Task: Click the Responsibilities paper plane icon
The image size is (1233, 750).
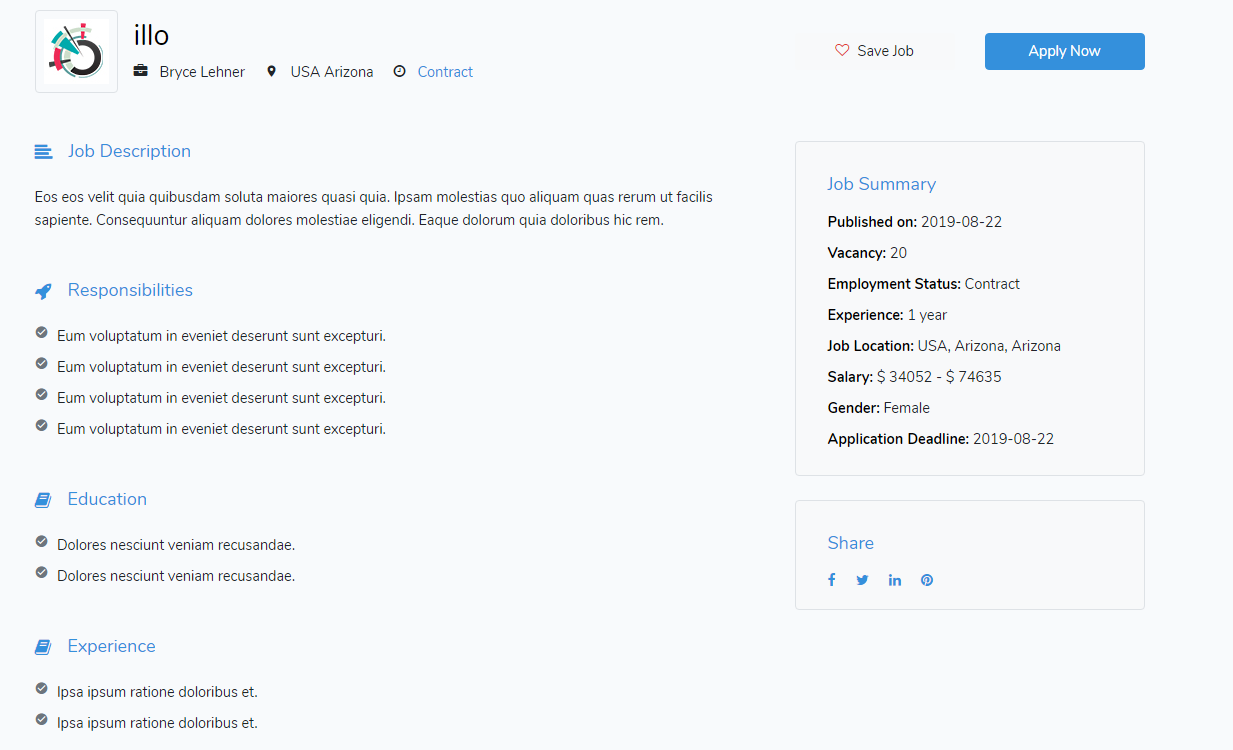Action: [43, 290]
